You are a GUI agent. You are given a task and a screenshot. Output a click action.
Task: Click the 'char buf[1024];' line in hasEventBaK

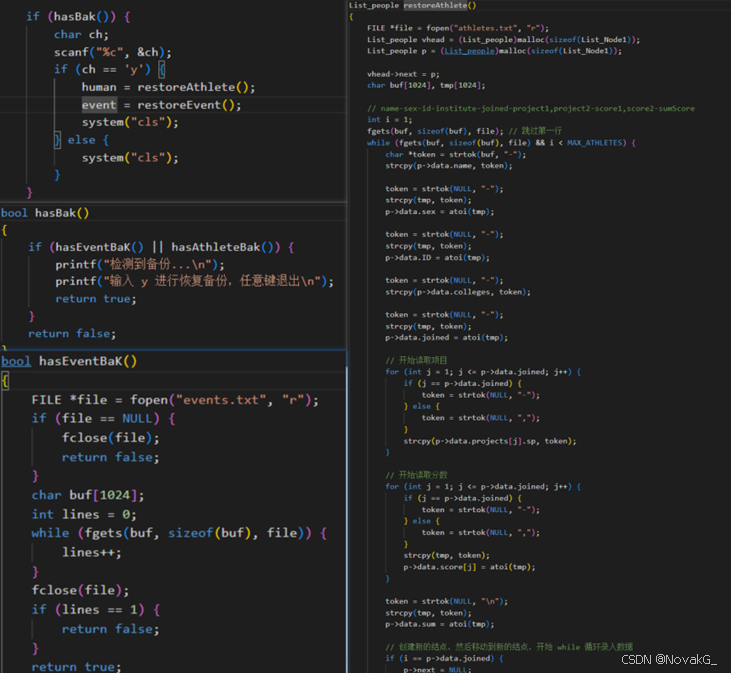coord(88,495)
